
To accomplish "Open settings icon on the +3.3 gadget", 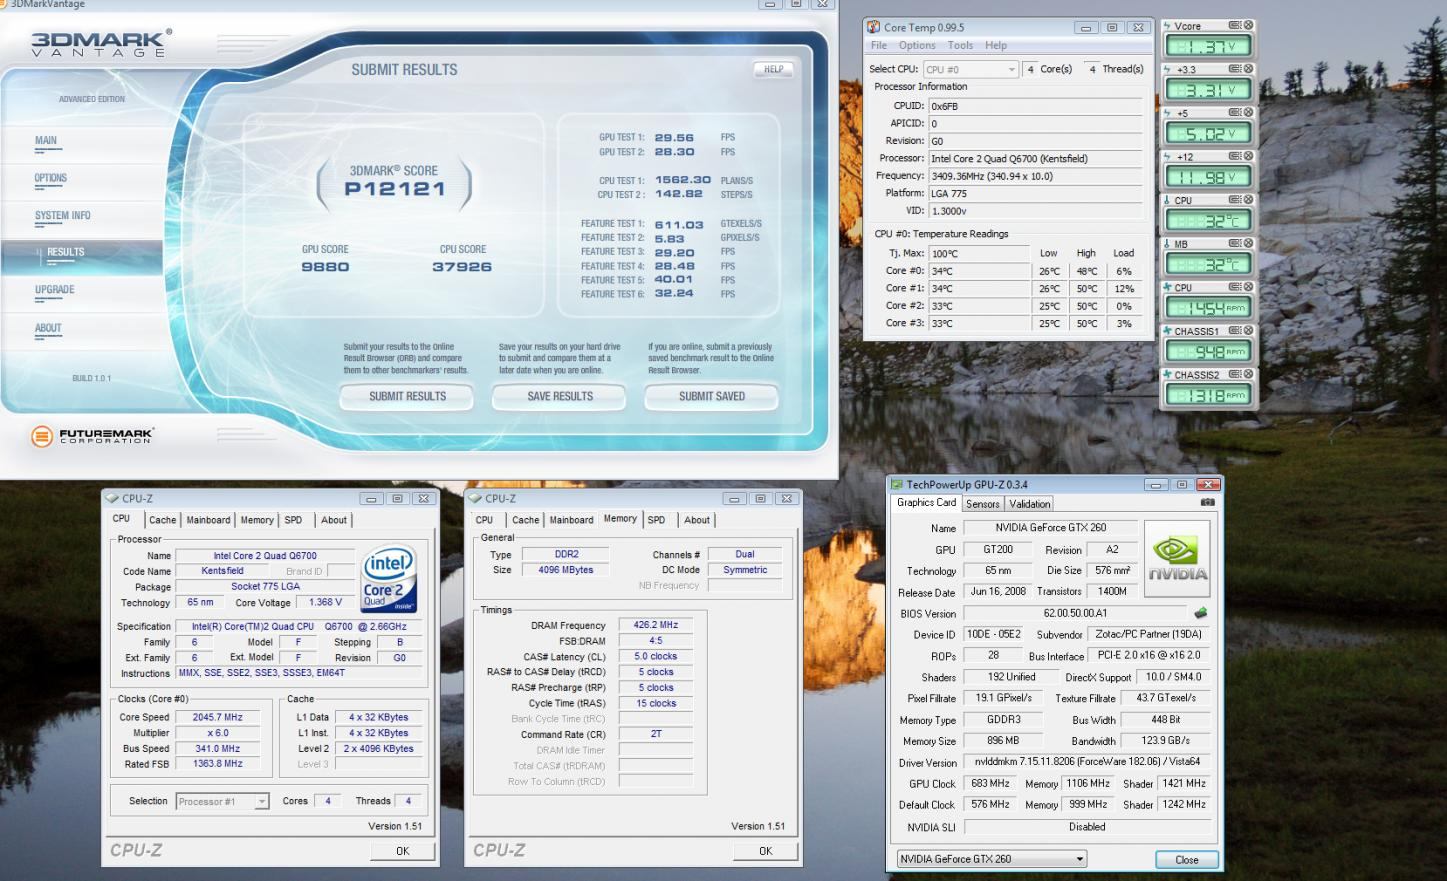I will click(x=1234, y=69).
